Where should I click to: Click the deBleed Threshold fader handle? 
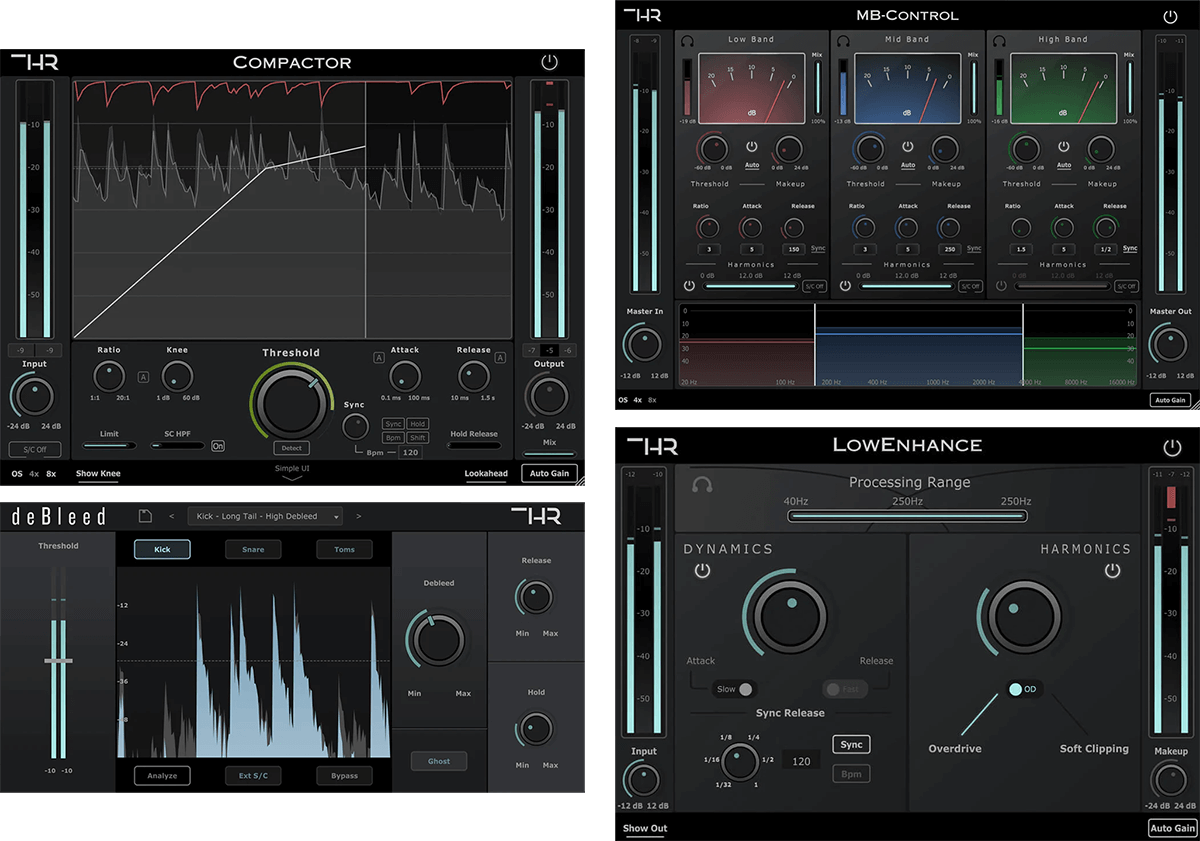(x=58, y=661)
